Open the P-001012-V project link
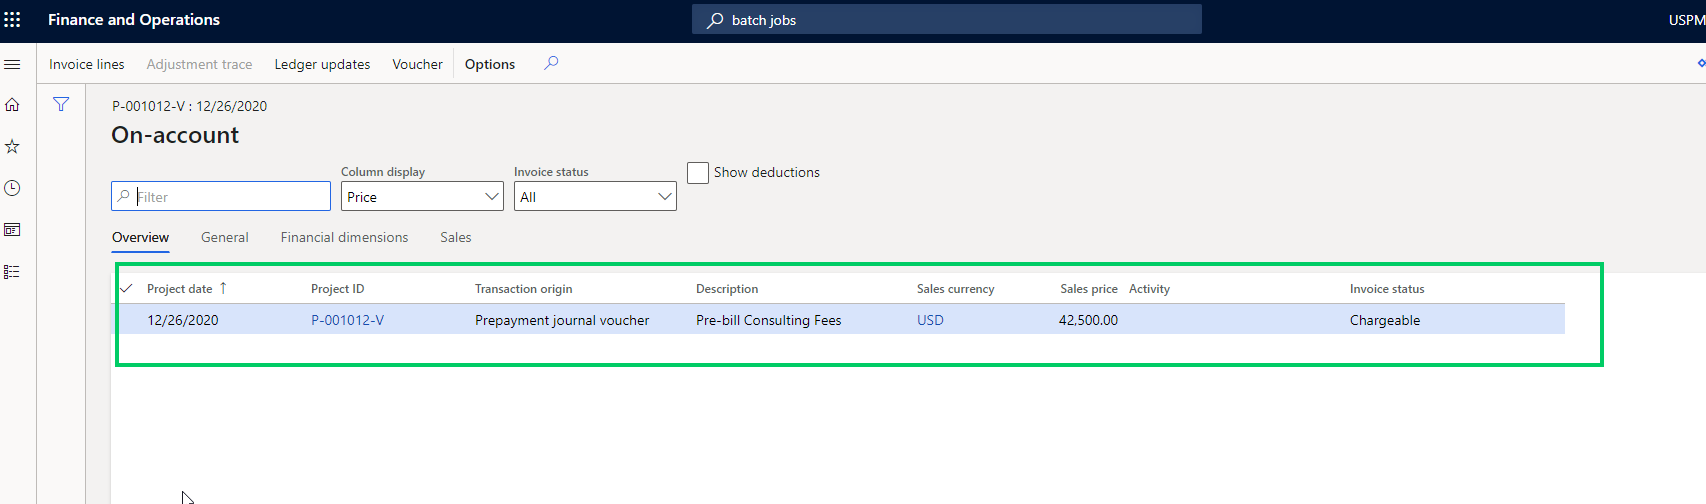Viewport: 1706px width, 504px height. (x=347, y=320)
